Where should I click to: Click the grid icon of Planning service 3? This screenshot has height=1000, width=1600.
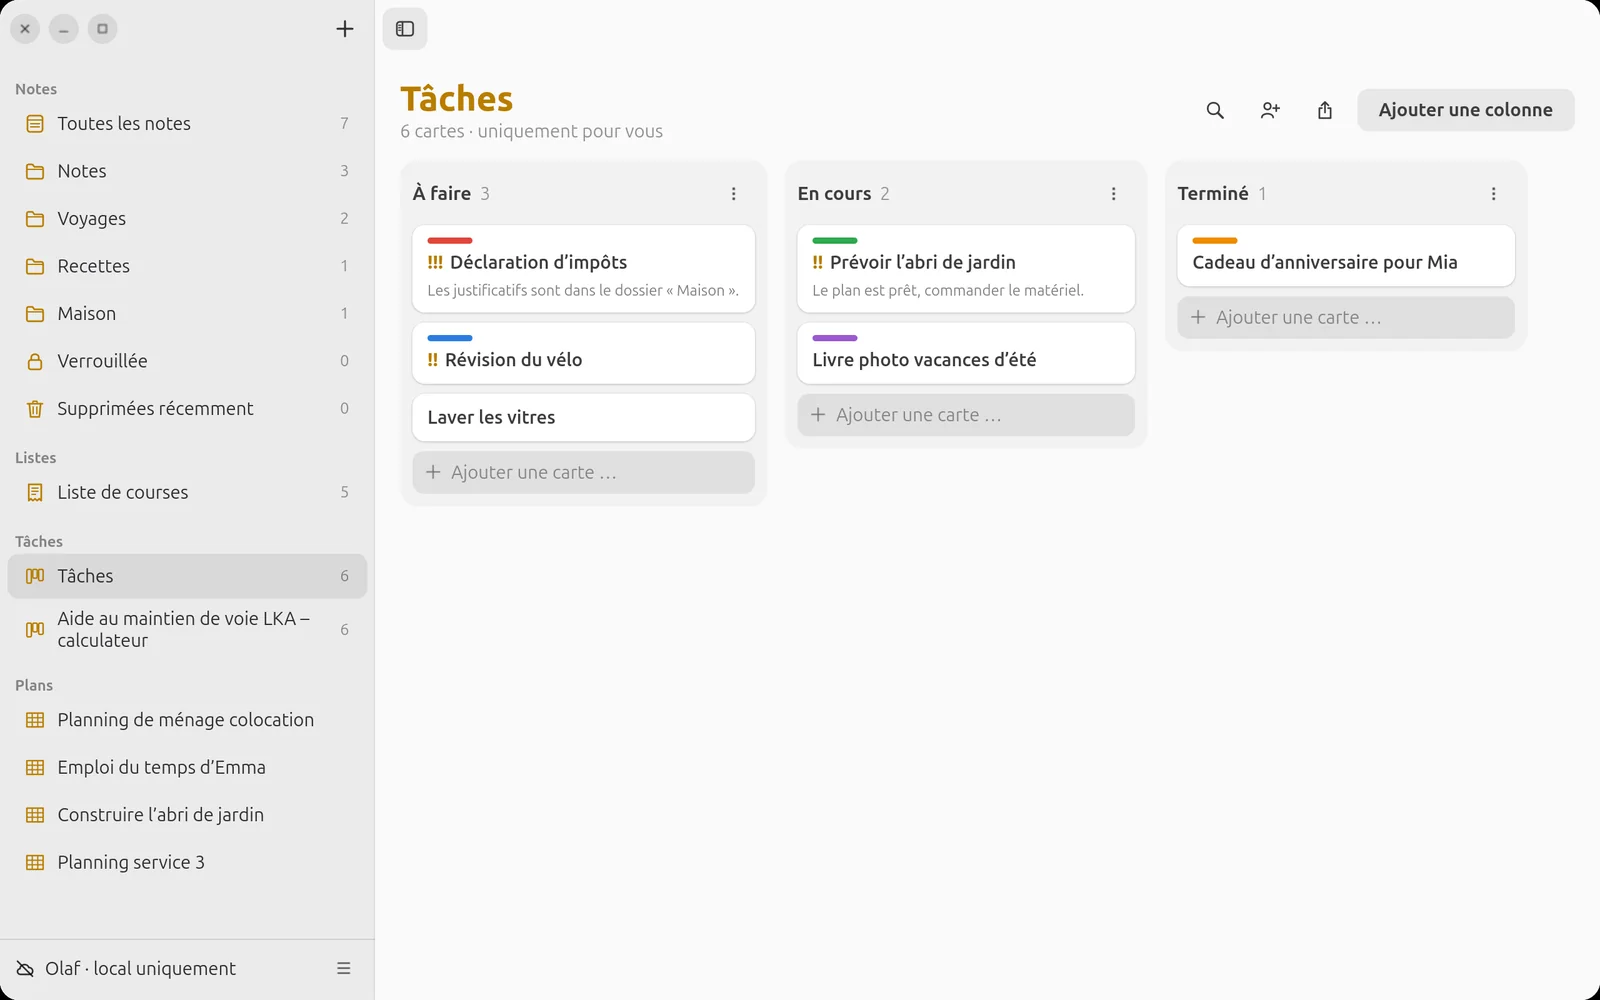coord(35,863)
